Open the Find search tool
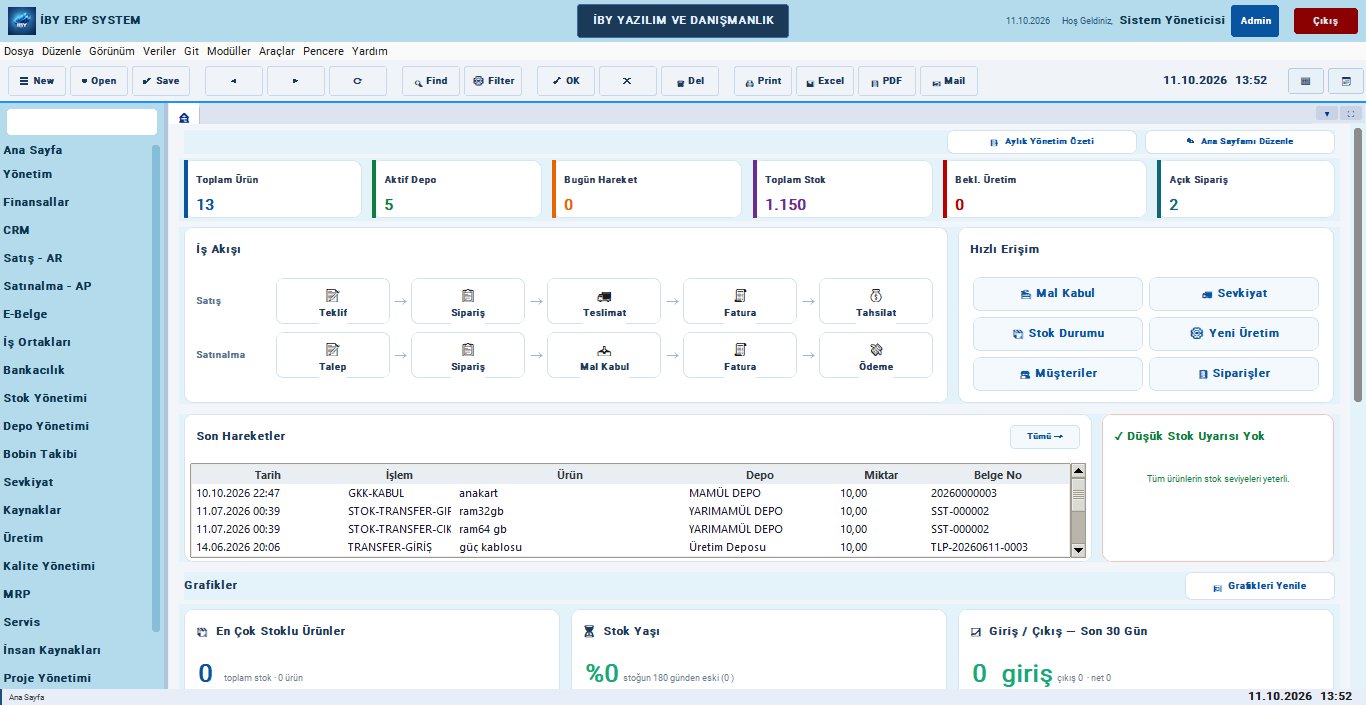This screenshot has width=1366, height=705. pos(431,81)
